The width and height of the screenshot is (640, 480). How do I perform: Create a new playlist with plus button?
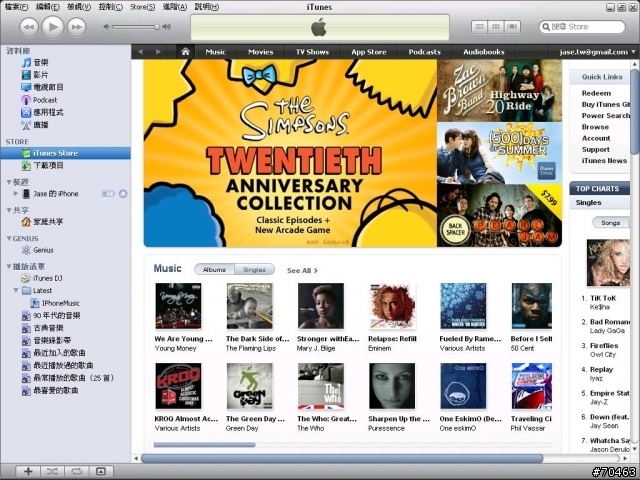28,471
